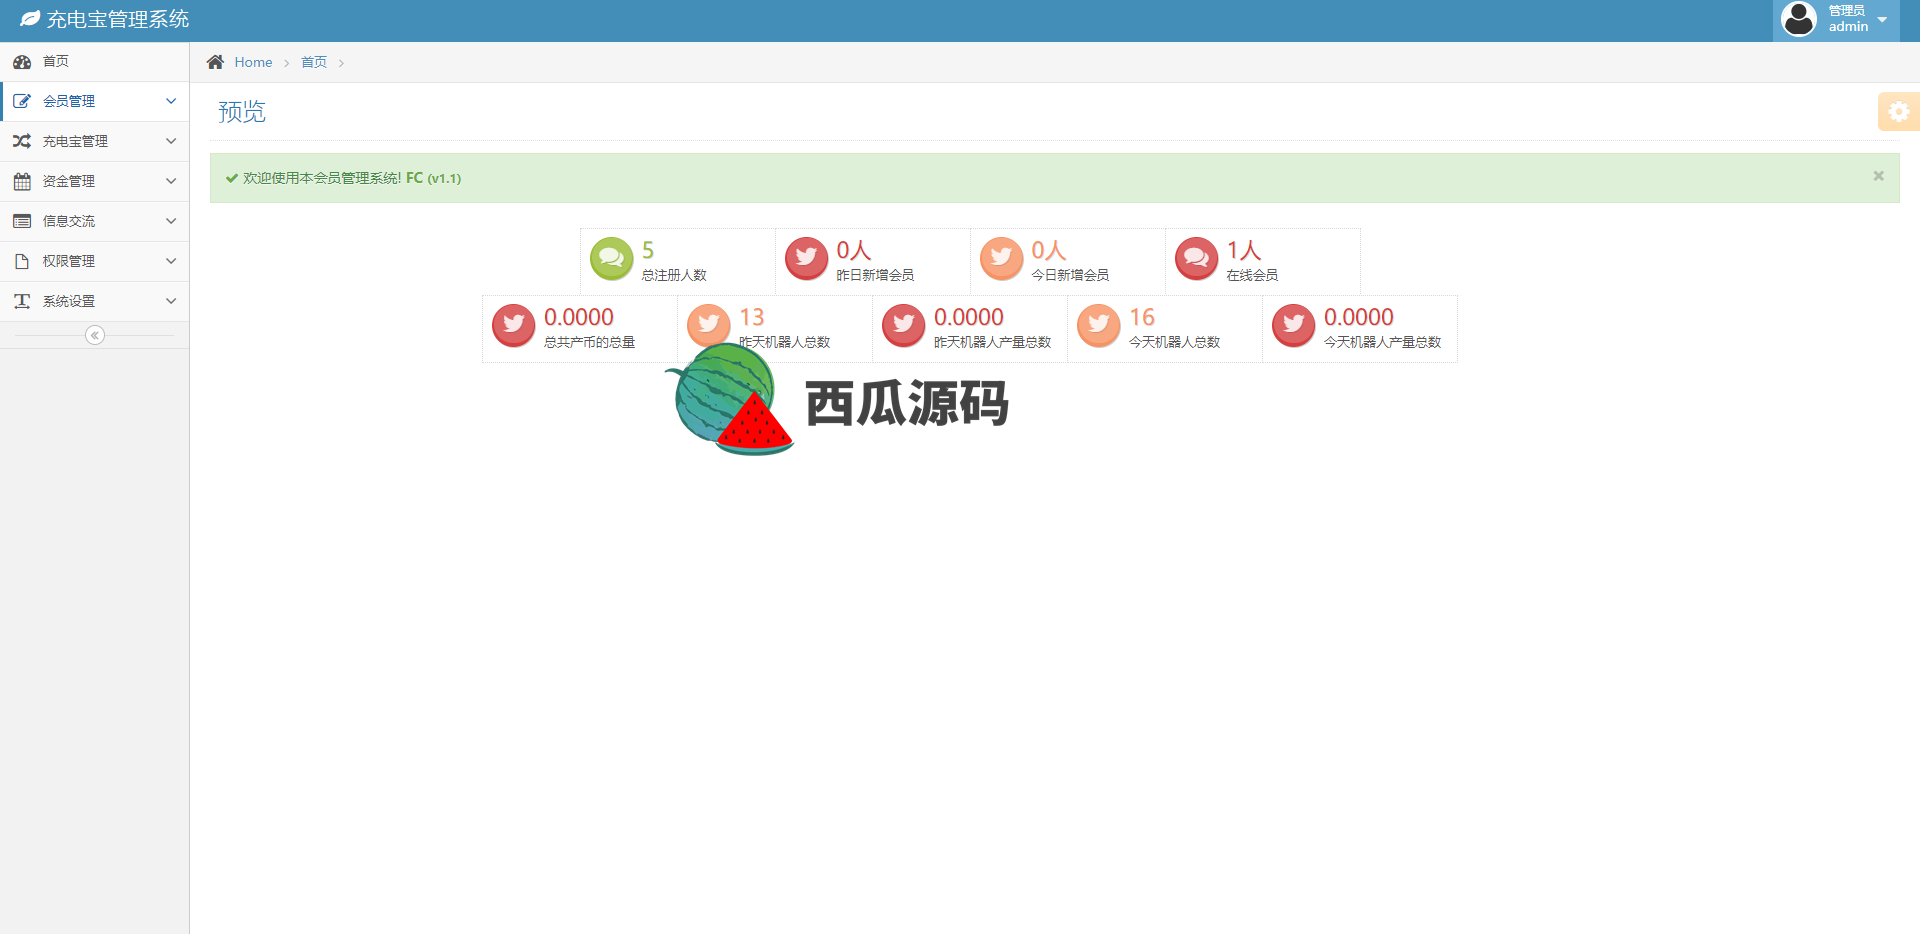Click the 总共产币的总量 label
Image resolution: width=1920 pixels, height=934 pixels.
(x=590, y=342)
